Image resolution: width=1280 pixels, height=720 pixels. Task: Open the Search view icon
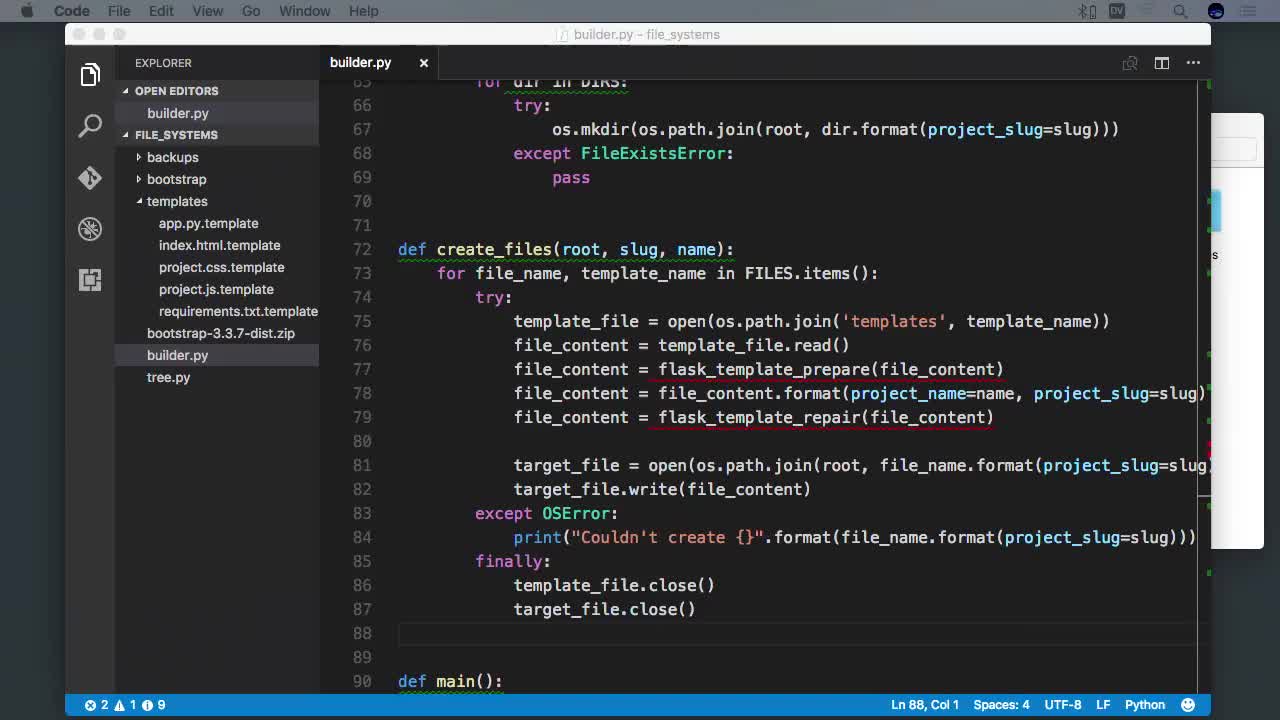(x=90, y=126)
